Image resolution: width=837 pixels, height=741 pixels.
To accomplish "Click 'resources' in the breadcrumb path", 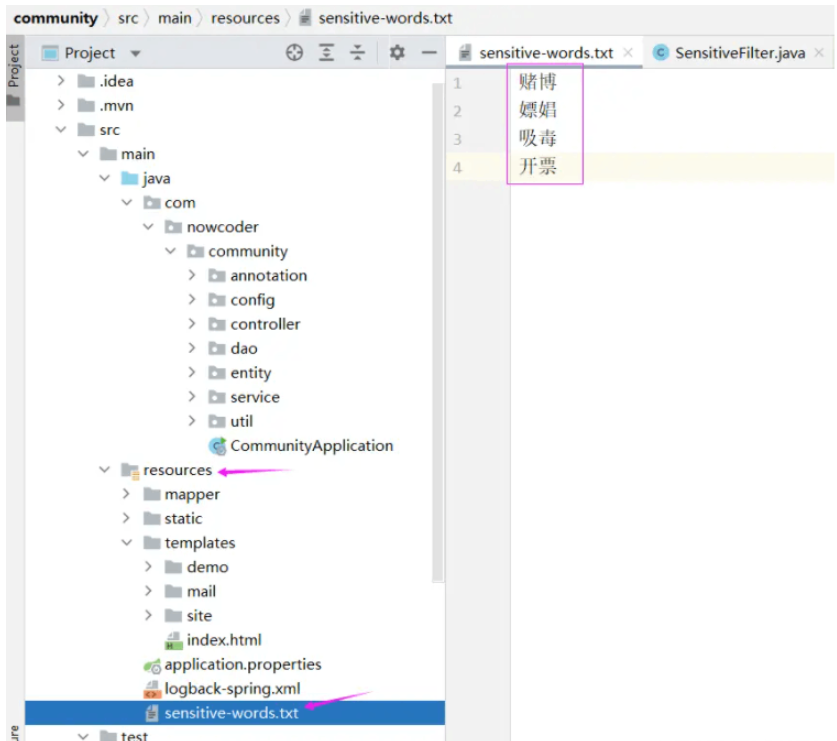I will [245, 18].
